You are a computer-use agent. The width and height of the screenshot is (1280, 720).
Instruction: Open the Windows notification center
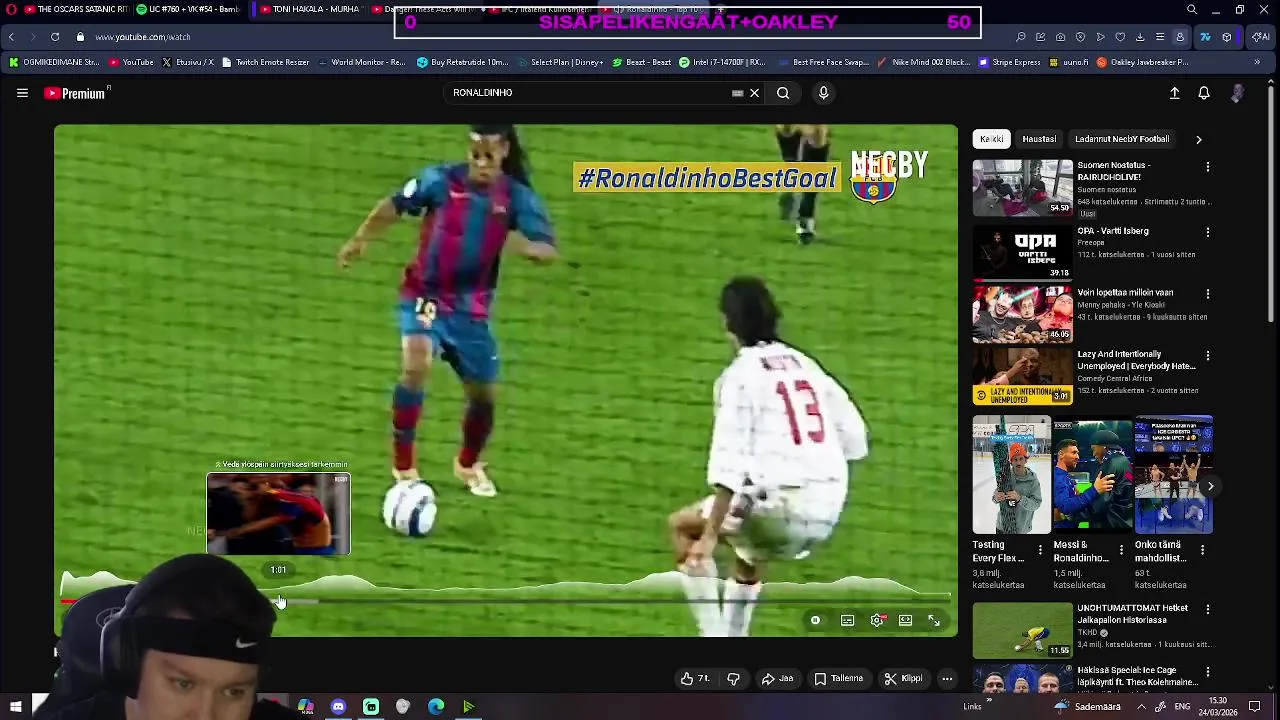point(1255,706)
